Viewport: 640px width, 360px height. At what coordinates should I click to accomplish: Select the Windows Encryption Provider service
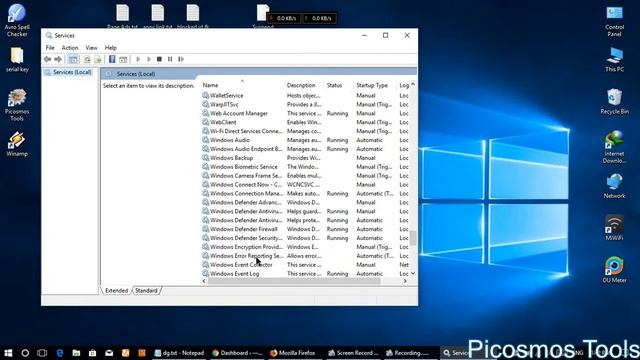305,247
